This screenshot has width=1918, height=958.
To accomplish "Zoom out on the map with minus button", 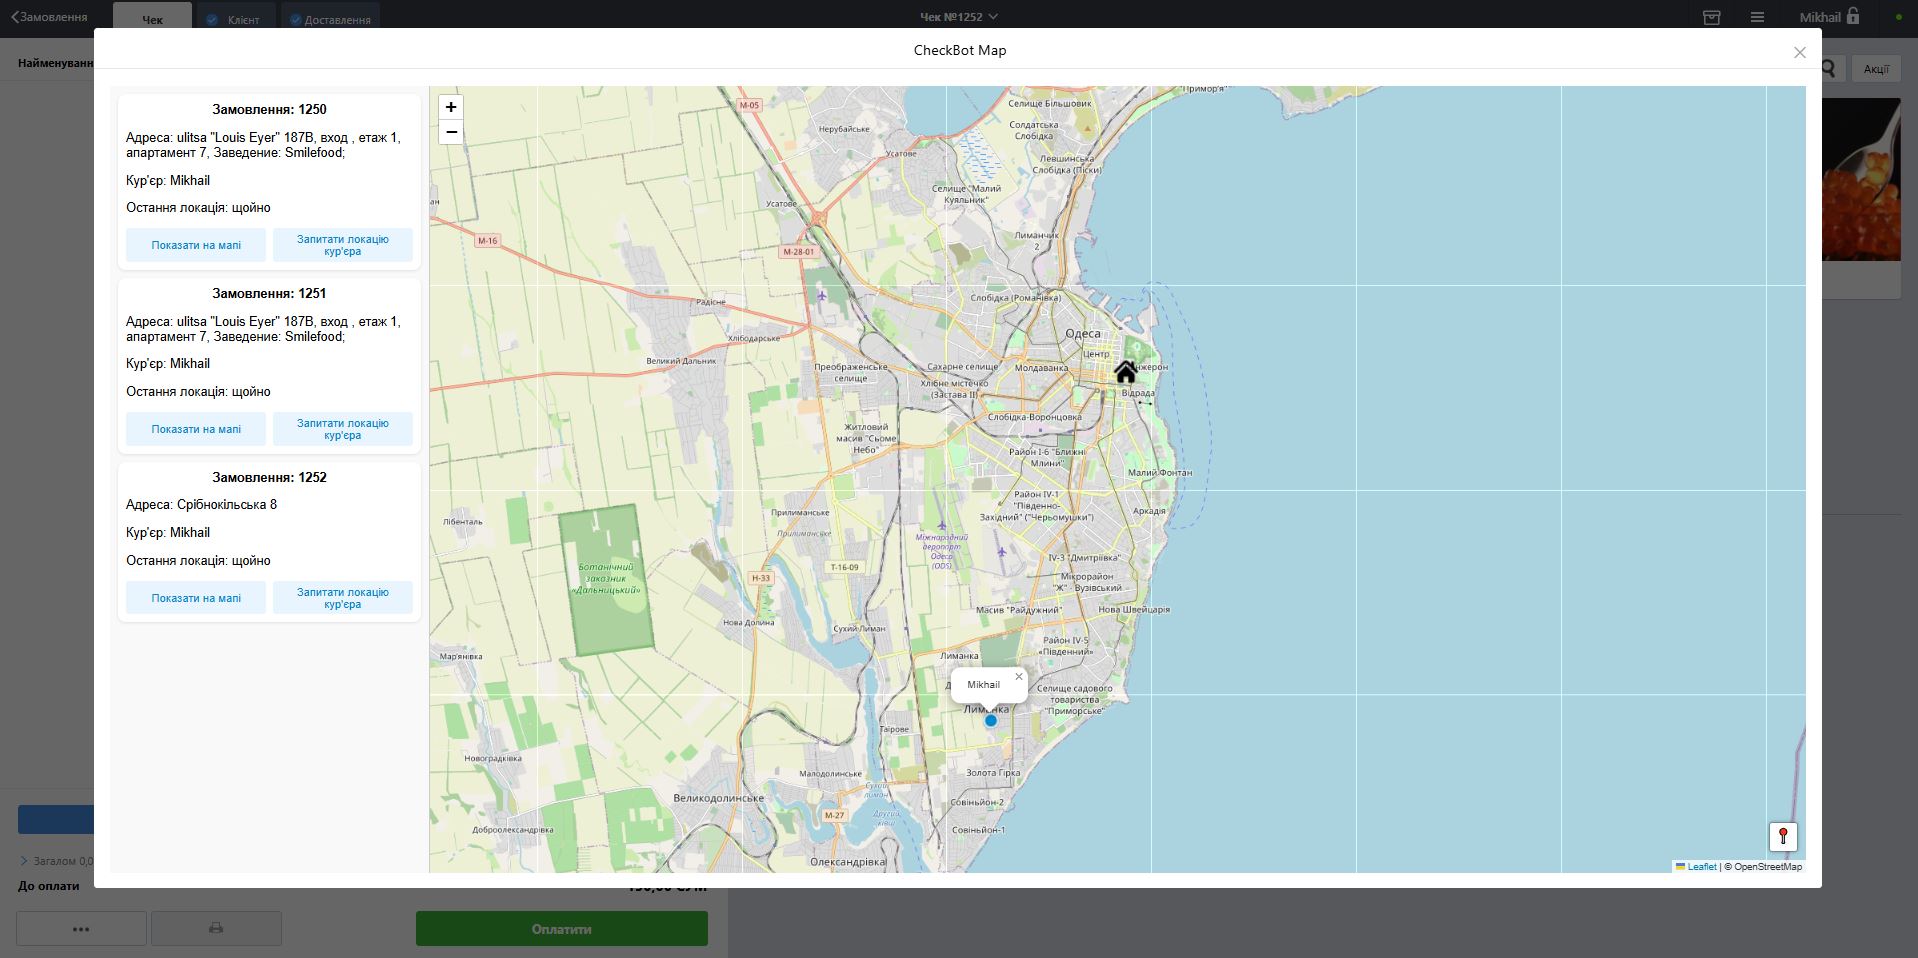I will pos(451,132).
